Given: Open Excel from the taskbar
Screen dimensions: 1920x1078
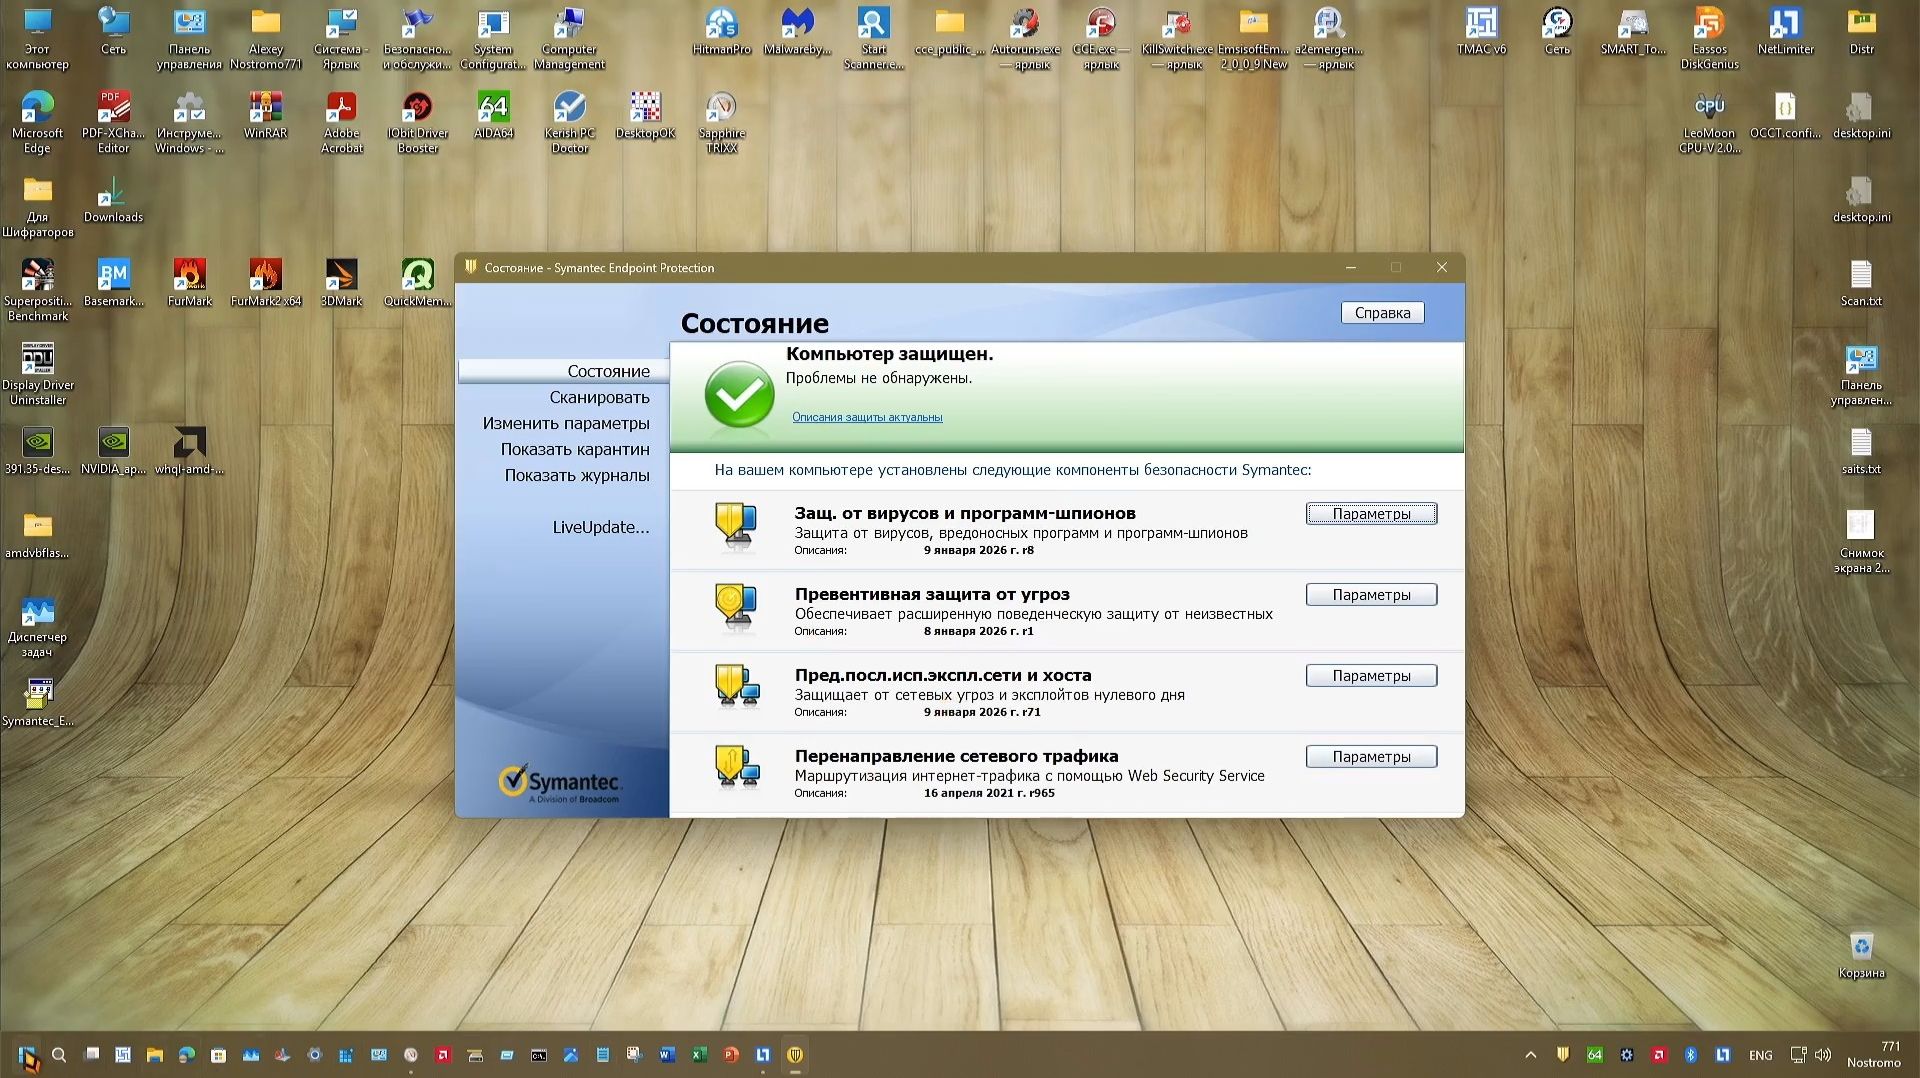Looking at the screenshot, I should (x=700, y=1055).
